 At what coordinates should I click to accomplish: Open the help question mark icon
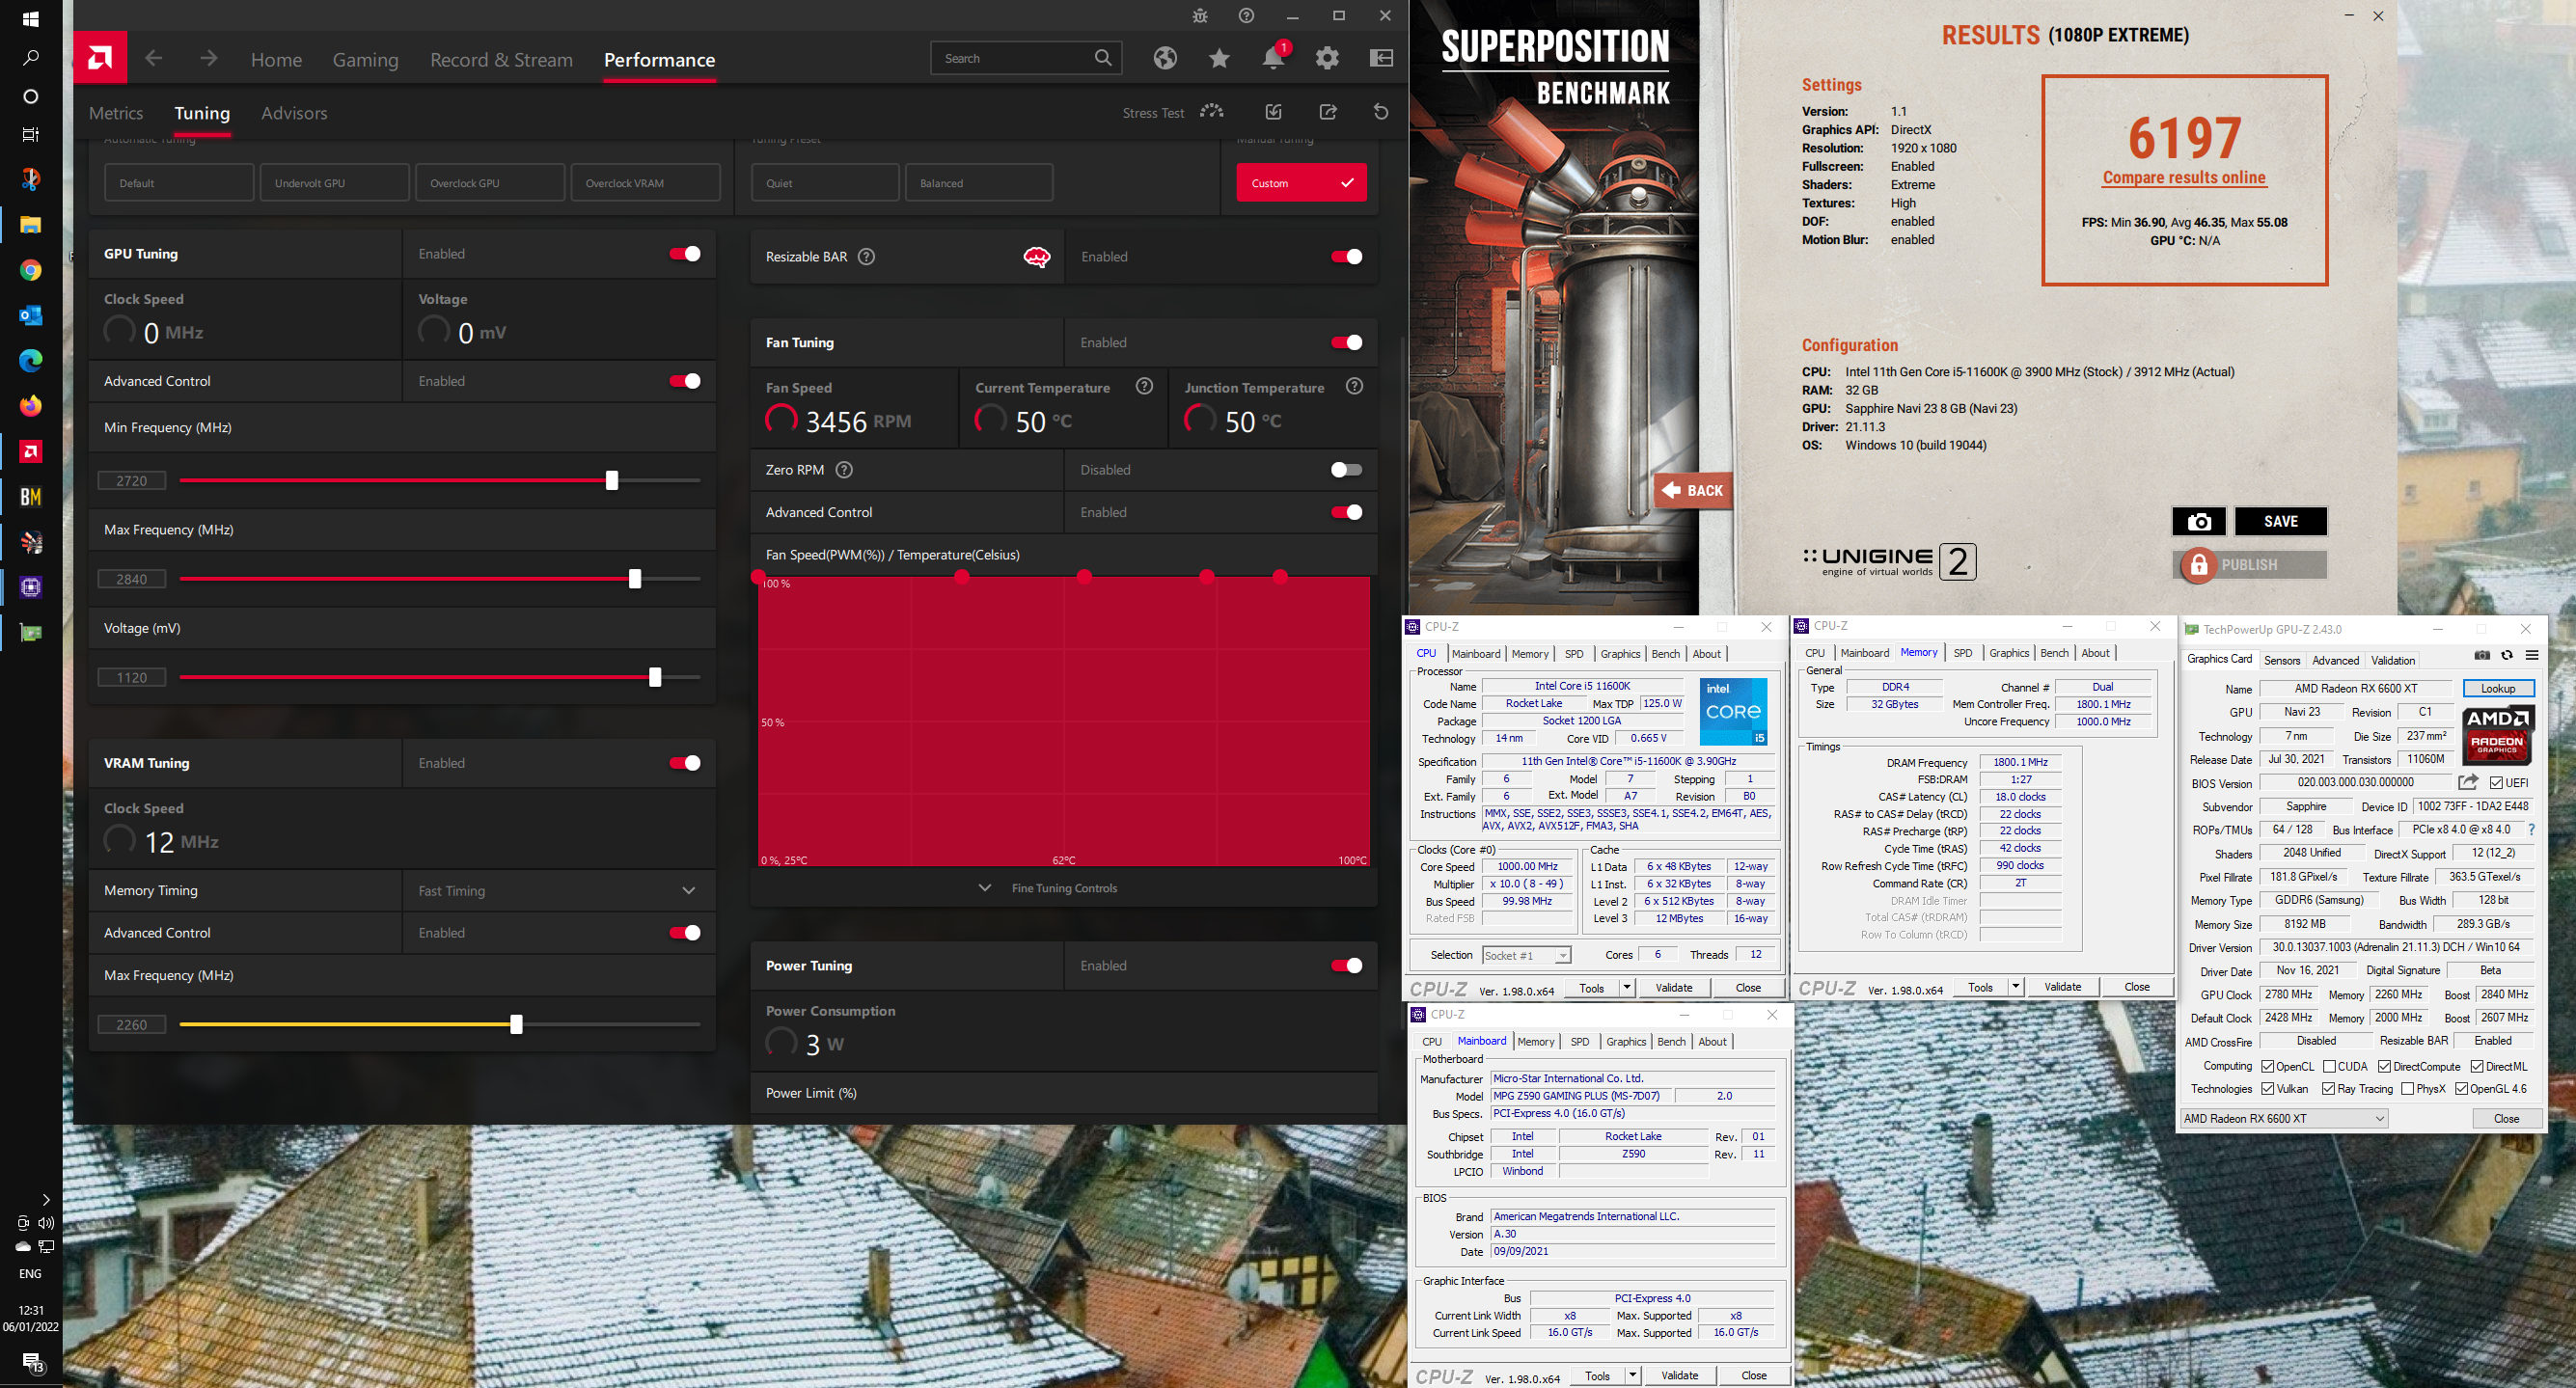1246,16
